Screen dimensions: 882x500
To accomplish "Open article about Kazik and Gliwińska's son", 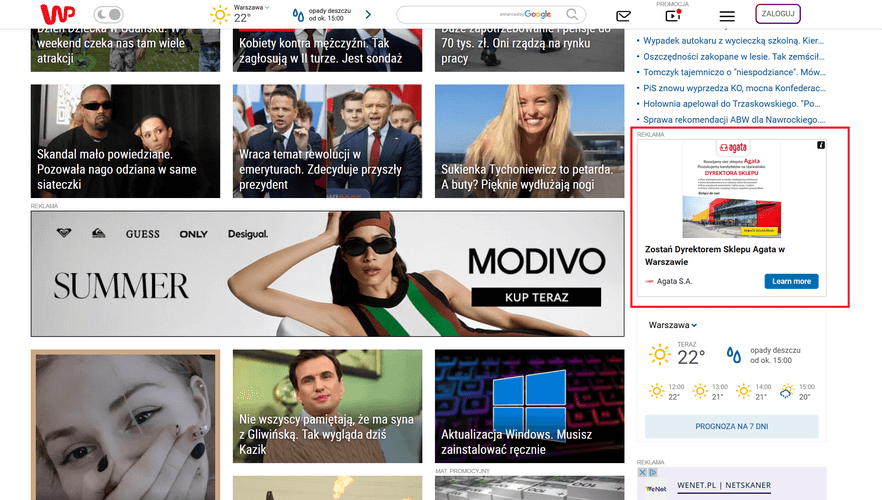I will pos(327,406).
